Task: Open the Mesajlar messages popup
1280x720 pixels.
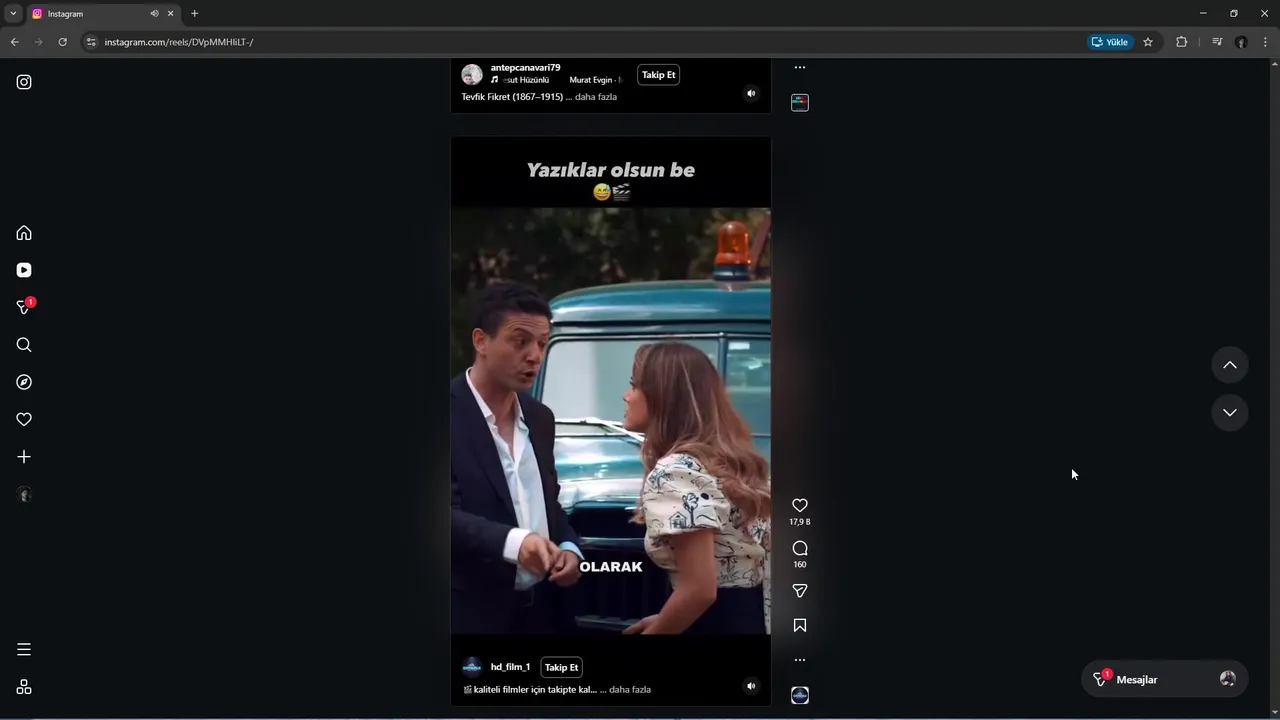Action: pyautogui.click(x=1164, y=679)
